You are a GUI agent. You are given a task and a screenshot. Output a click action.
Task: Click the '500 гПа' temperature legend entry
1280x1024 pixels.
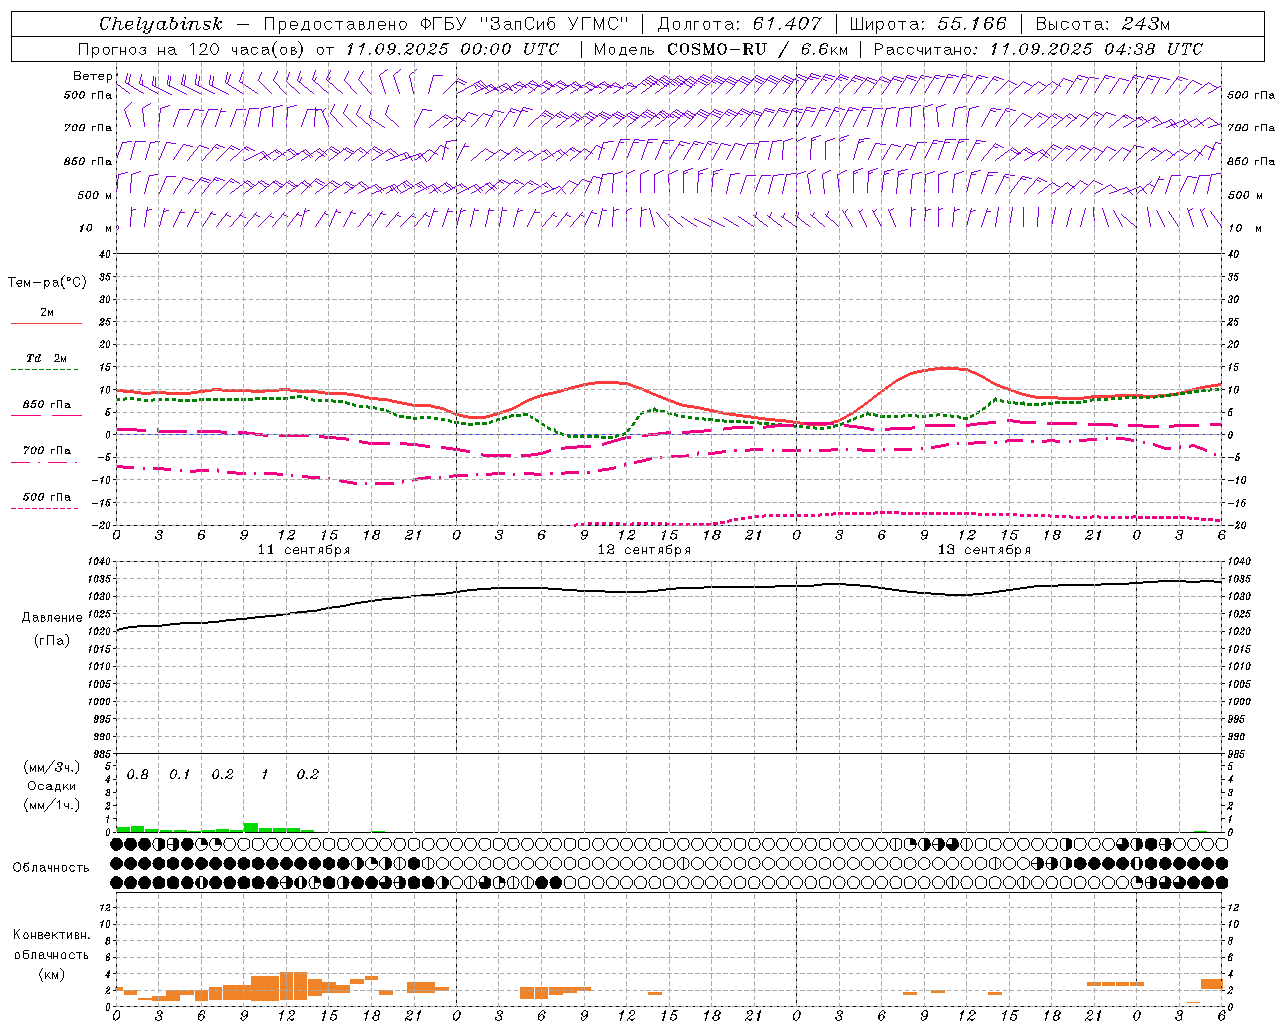[x=46, y=497]
